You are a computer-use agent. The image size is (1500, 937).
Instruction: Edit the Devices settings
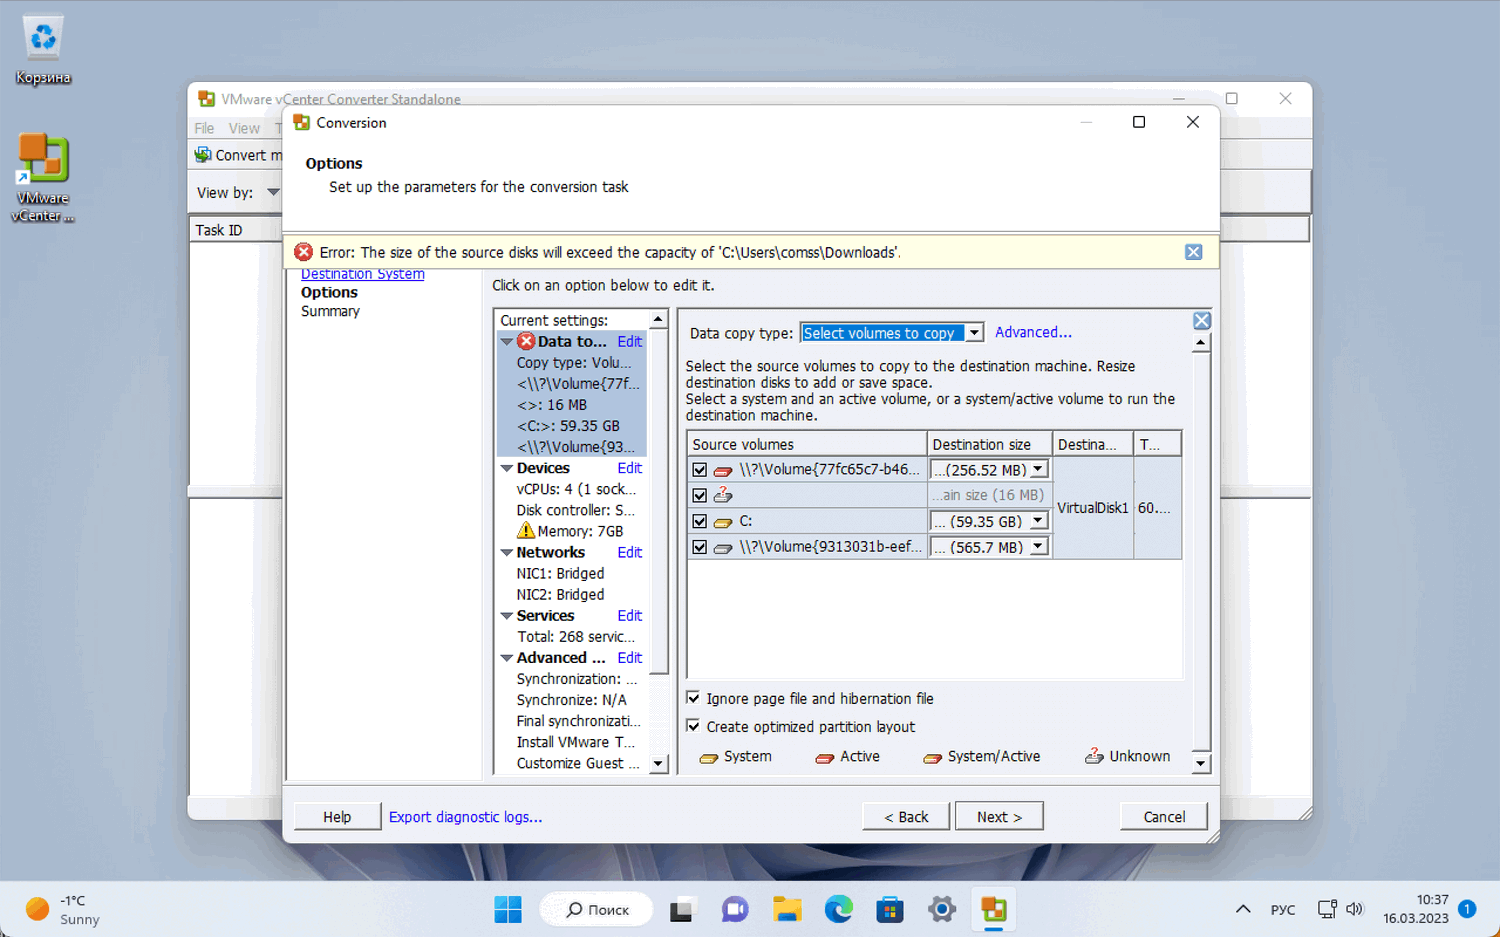point(630,468)
